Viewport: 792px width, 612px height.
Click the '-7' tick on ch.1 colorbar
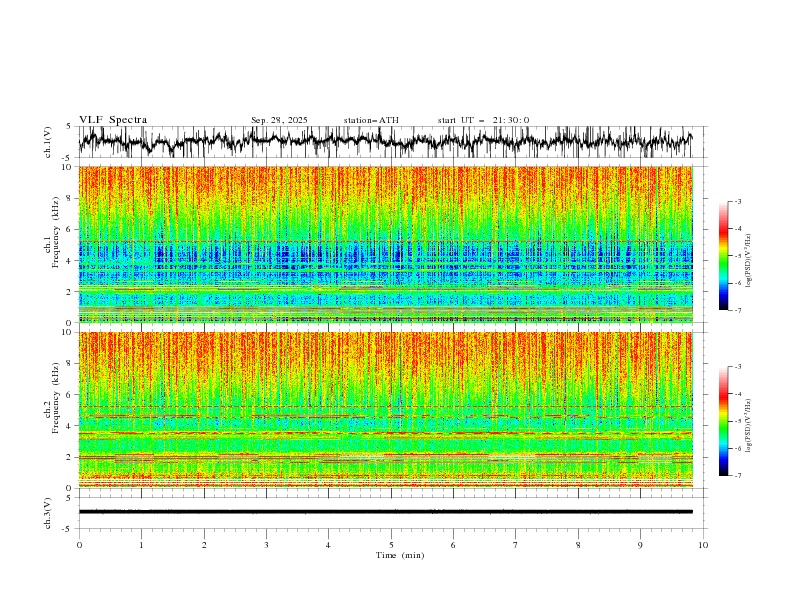(x=738, y=310)
